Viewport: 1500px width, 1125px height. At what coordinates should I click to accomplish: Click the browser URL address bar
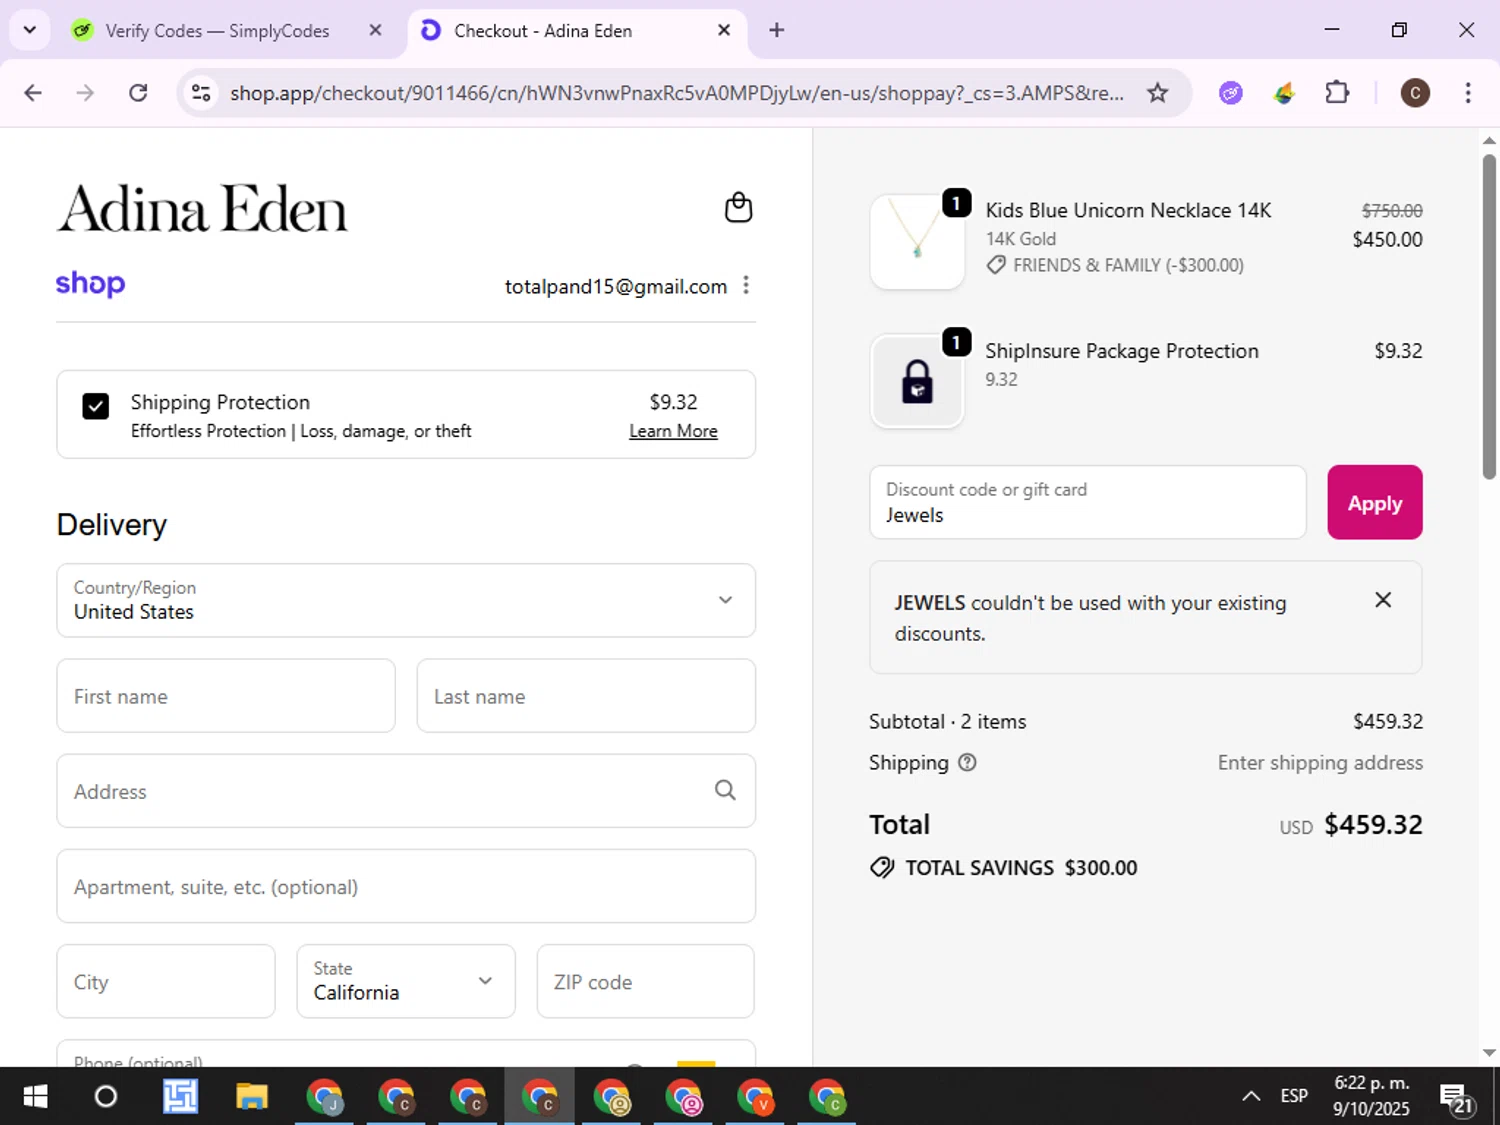tap(676, 93)
